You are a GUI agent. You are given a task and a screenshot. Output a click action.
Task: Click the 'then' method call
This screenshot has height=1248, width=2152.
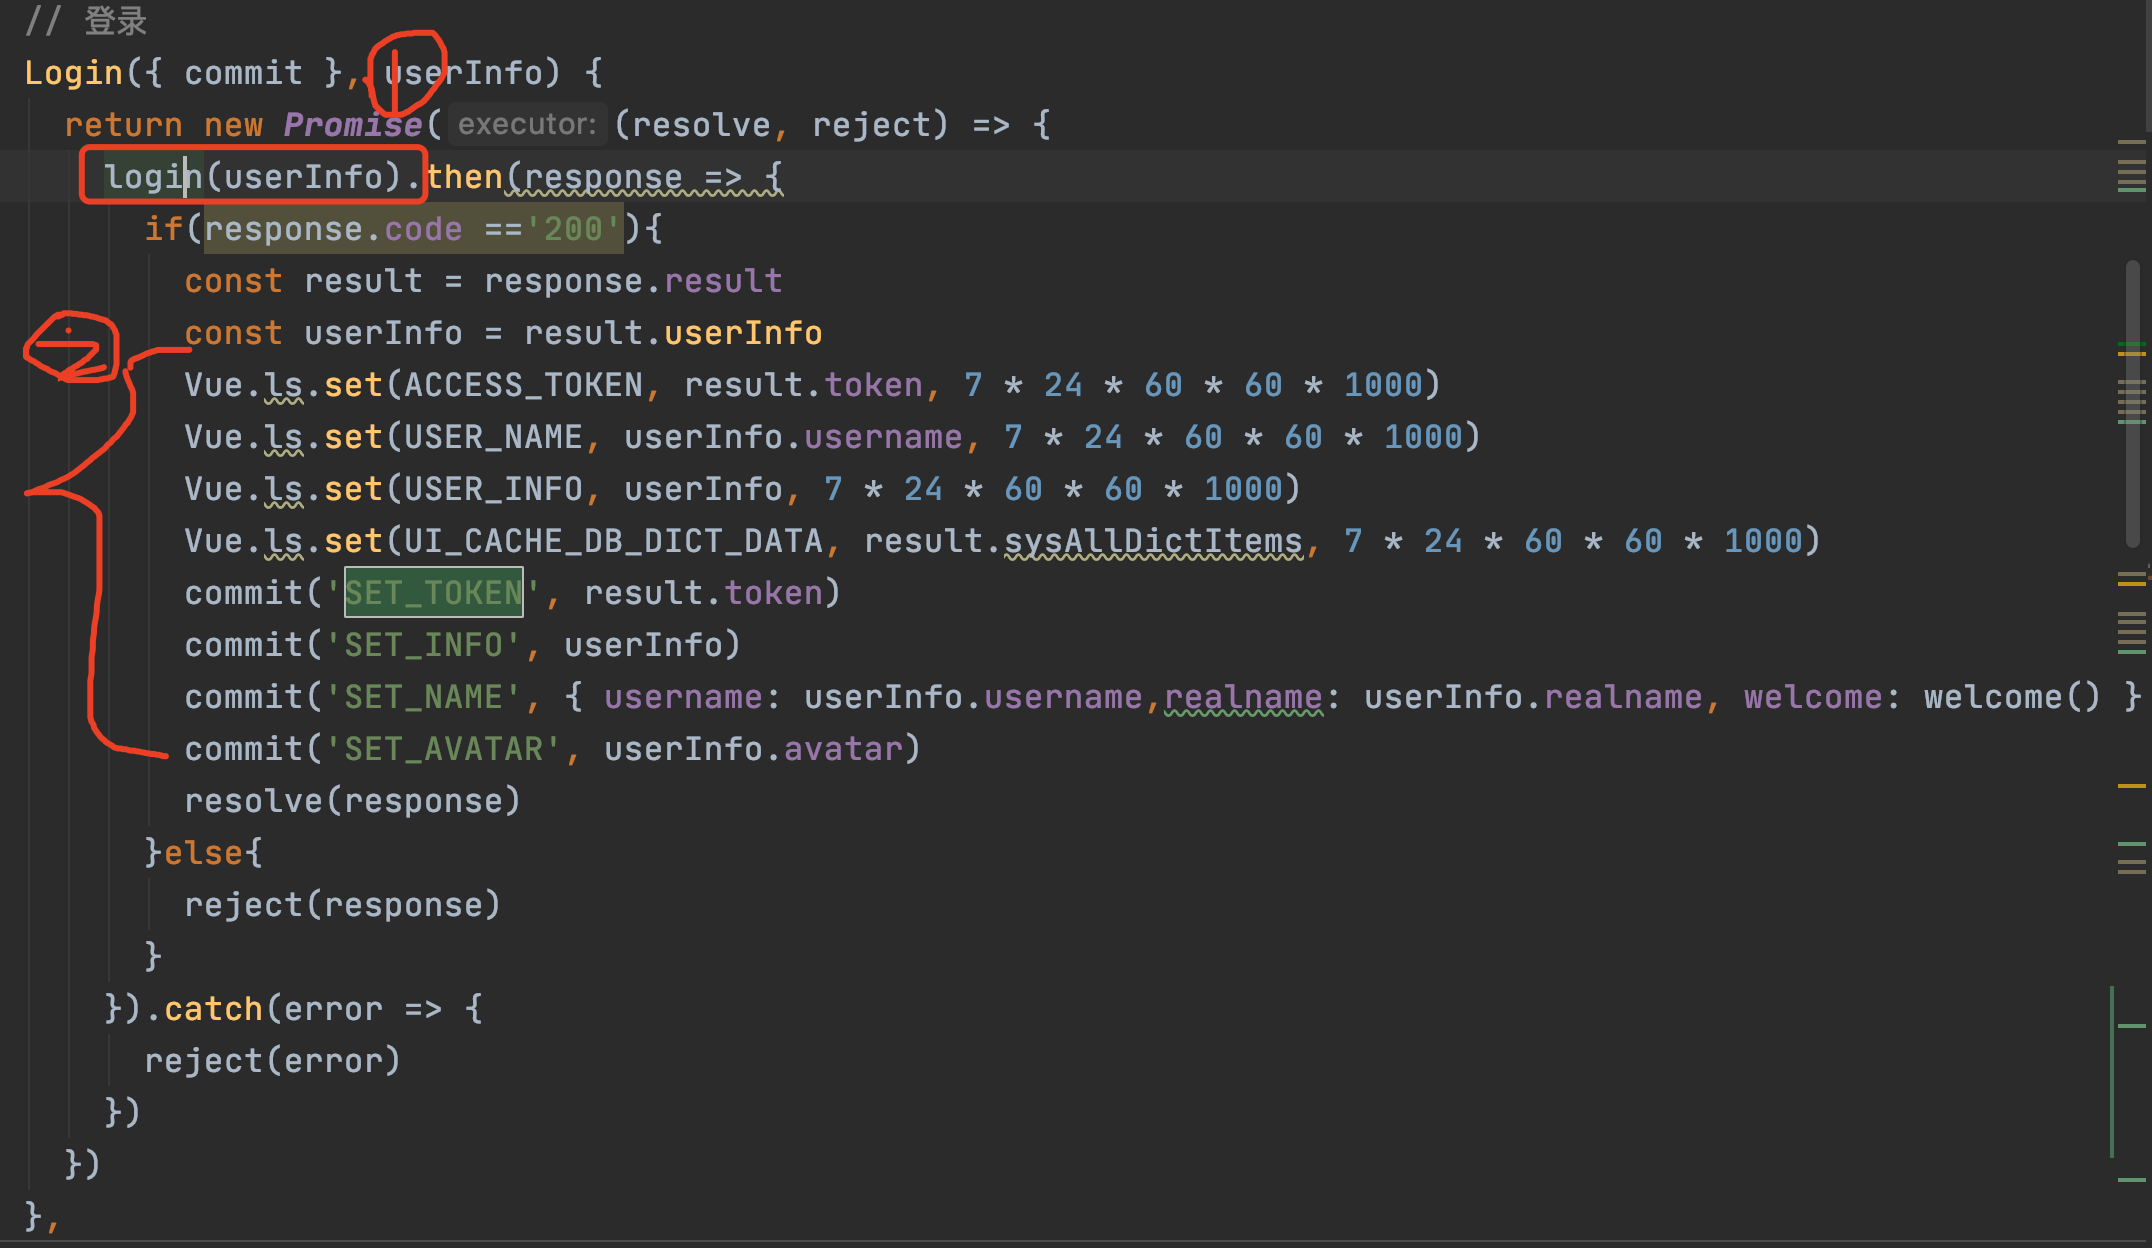point(465,177)
